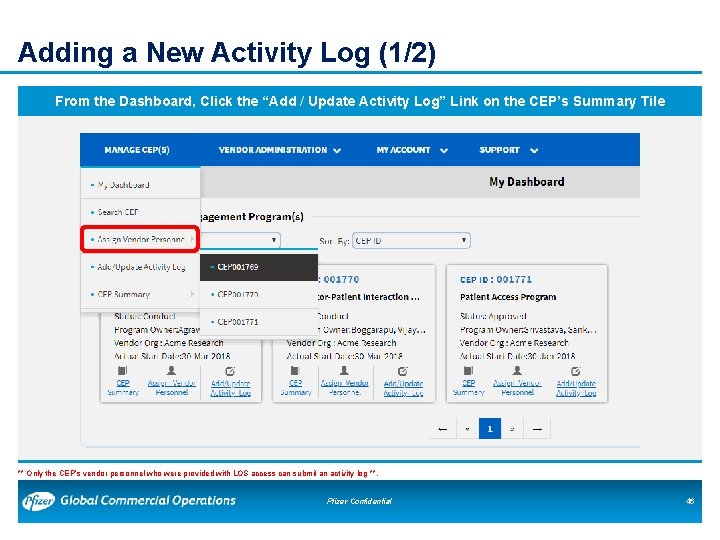Screen dimensions: 720x540
Task: Click the My Dashboard page heading
Action: pos(527,182)
